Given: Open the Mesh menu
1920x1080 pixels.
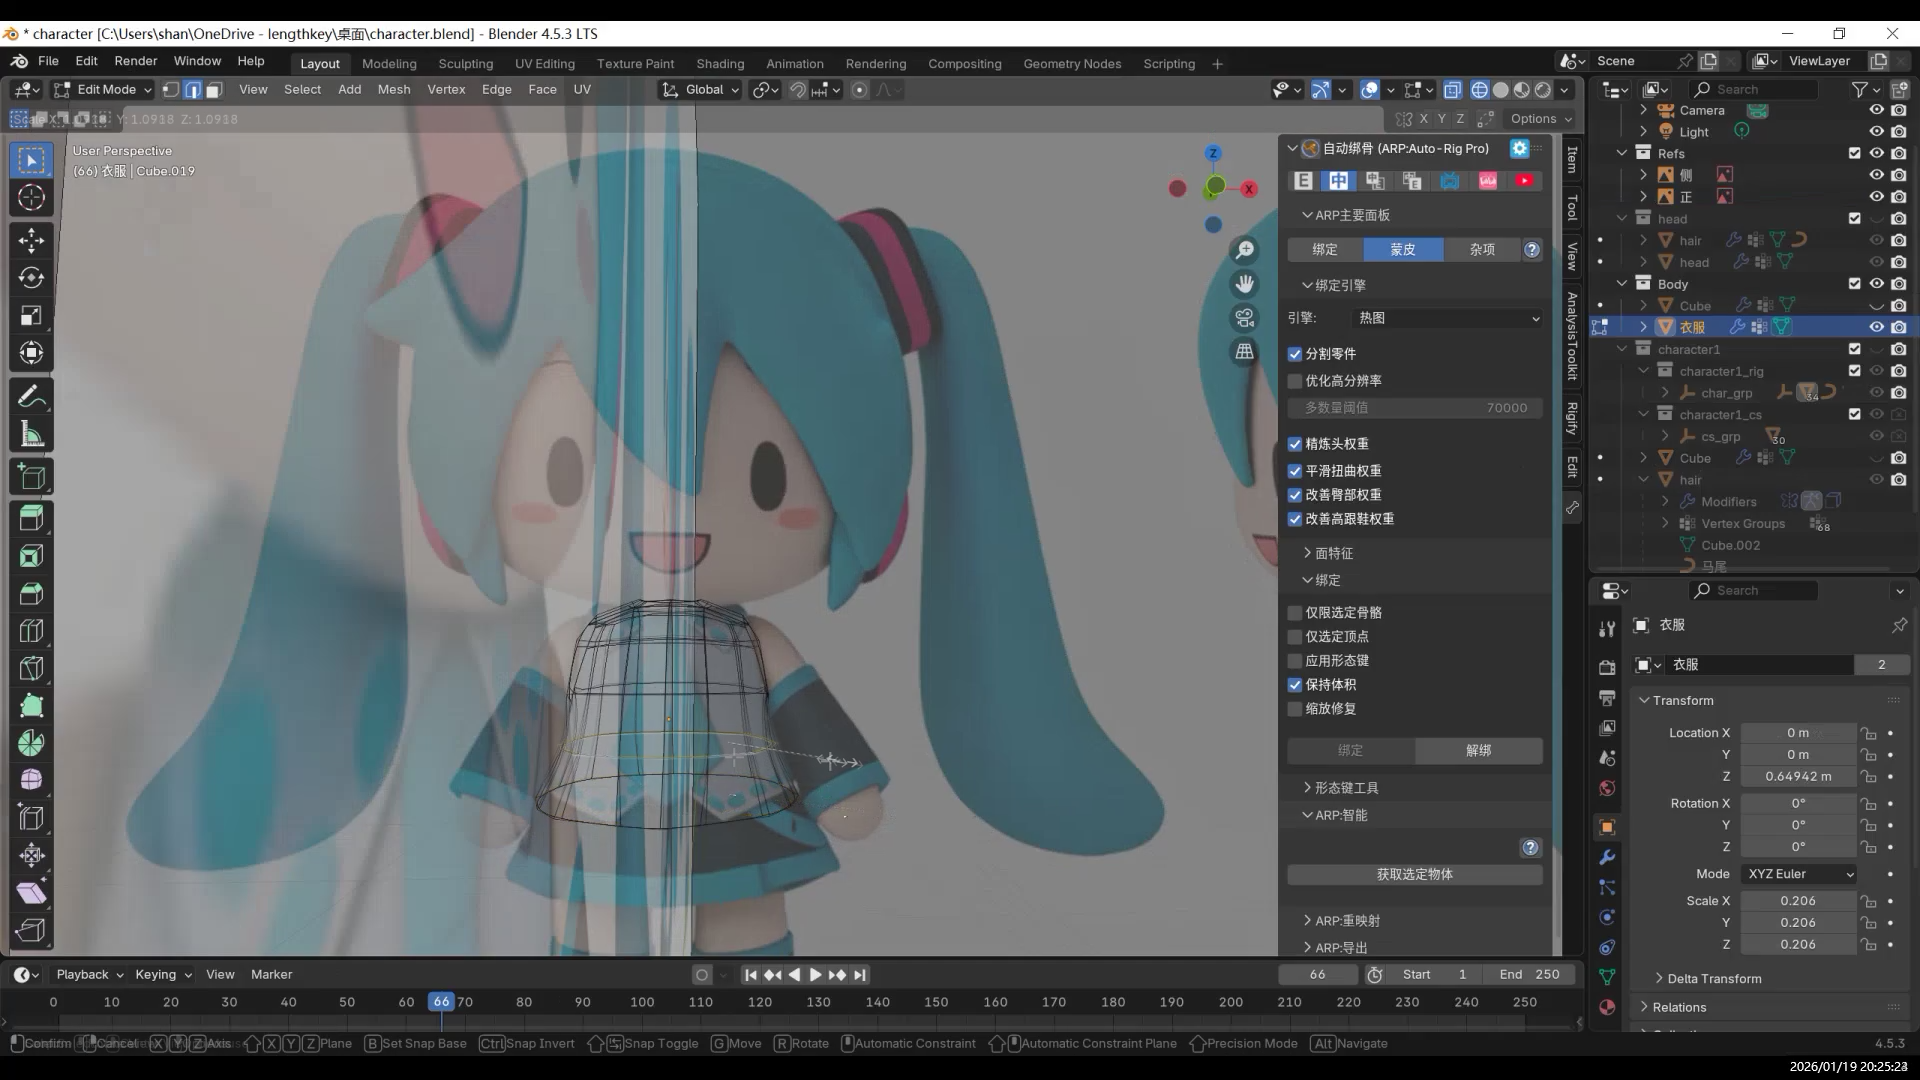Looking at the screenshot, I should click(x=393, y=89).
